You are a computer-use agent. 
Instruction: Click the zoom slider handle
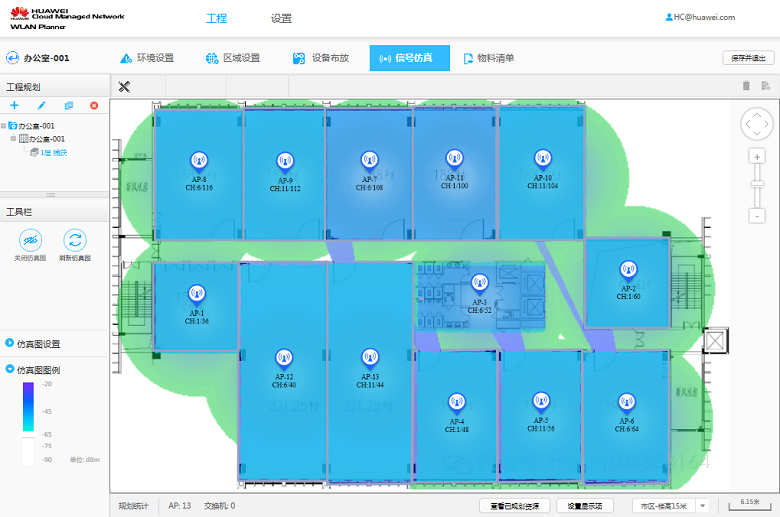tap(757, 185)
